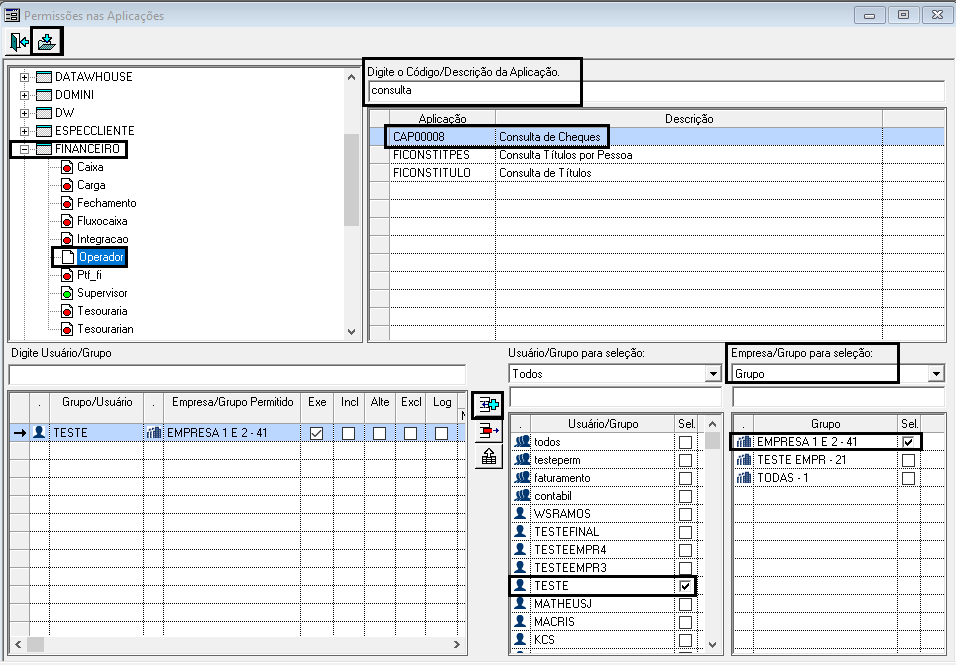Click the Grupo/Usuário column header

coord(96,406)
